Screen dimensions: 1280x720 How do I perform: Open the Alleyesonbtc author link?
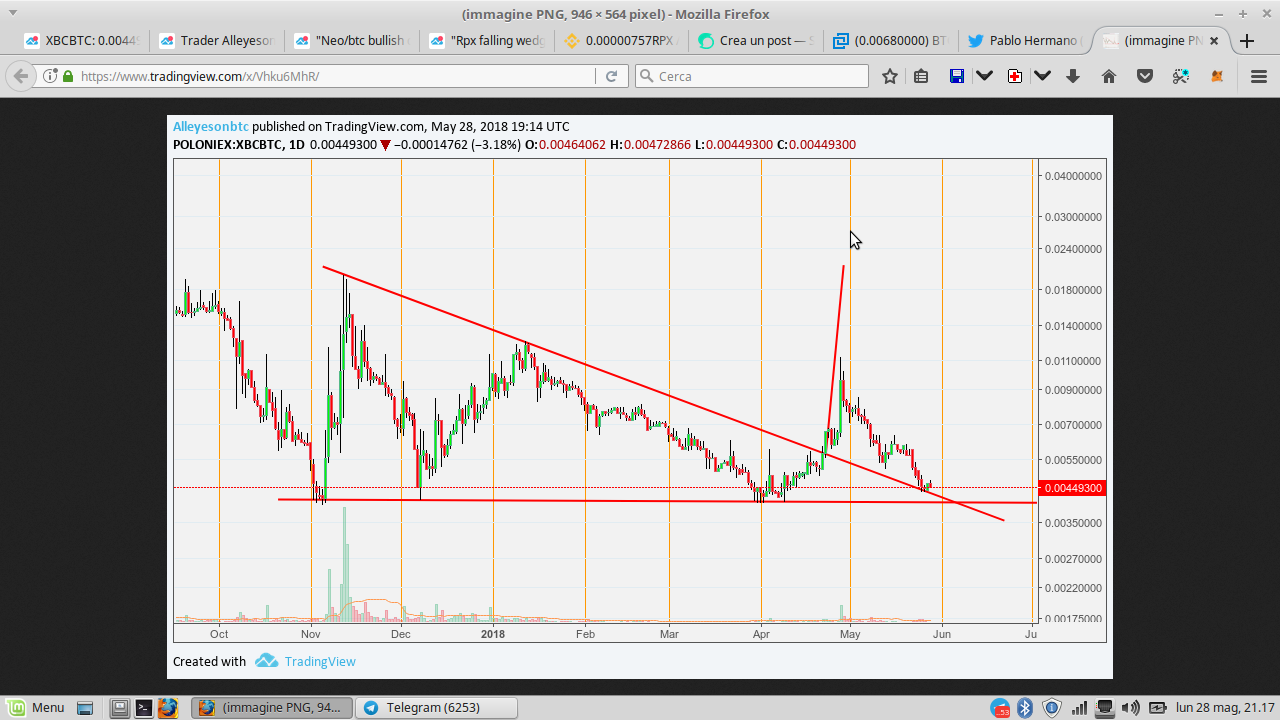[x=211, y=127]
